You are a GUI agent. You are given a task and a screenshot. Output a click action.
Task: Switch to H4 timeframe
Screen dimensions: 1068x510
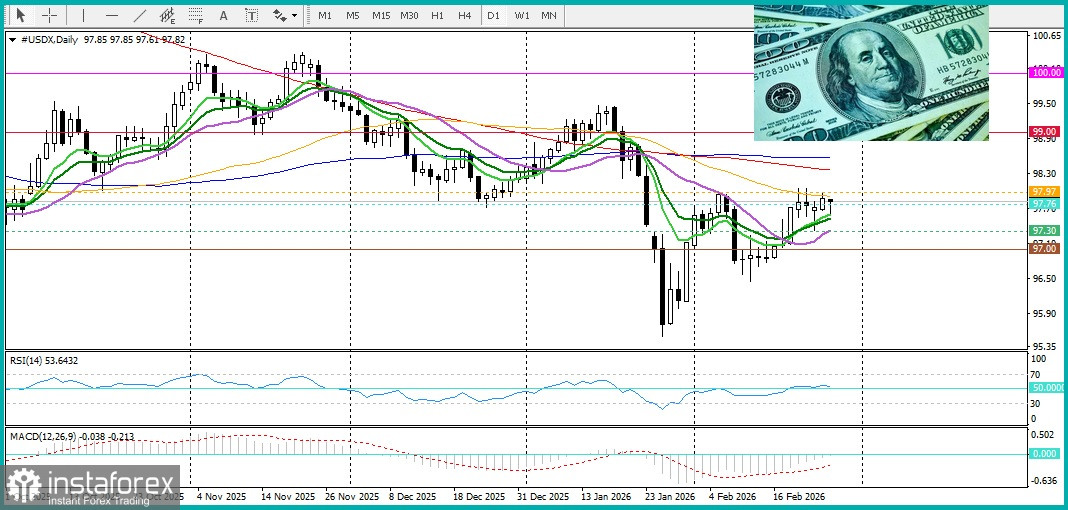click(x=464, y=16)
